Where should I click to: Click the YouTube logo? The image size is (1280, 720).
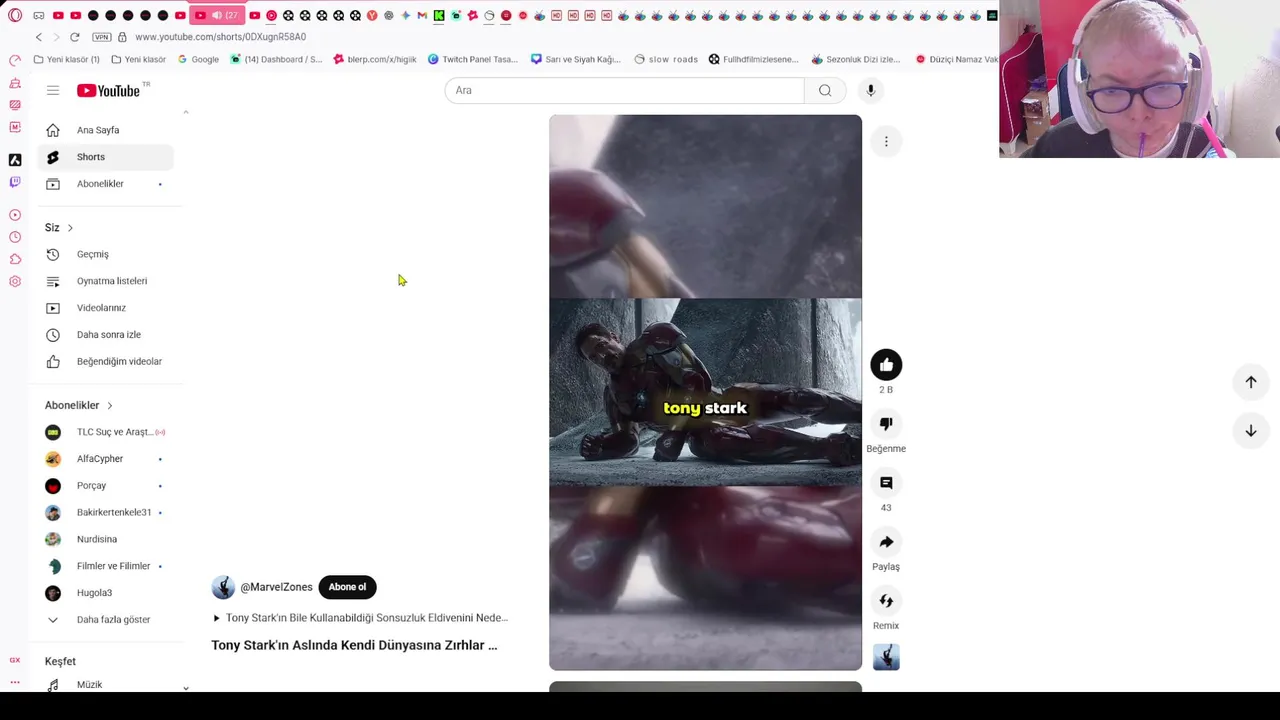coord(109,90)
